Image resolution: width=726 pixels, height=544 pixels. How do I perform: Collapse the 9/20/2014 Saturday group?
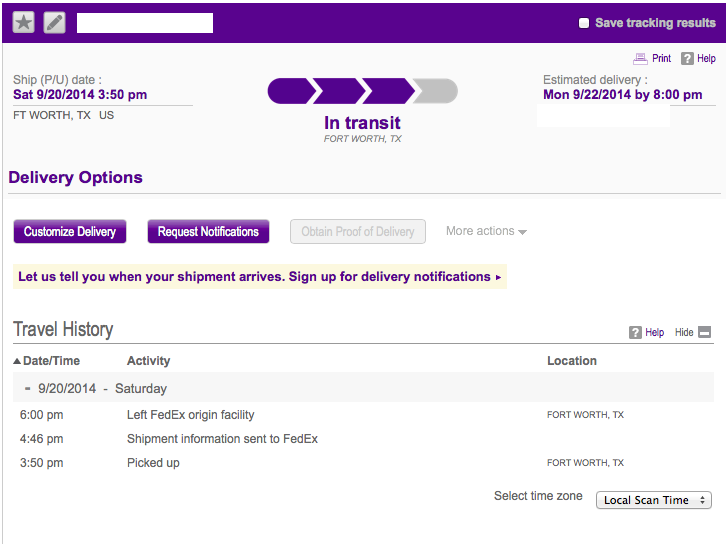tap(27, 388)
